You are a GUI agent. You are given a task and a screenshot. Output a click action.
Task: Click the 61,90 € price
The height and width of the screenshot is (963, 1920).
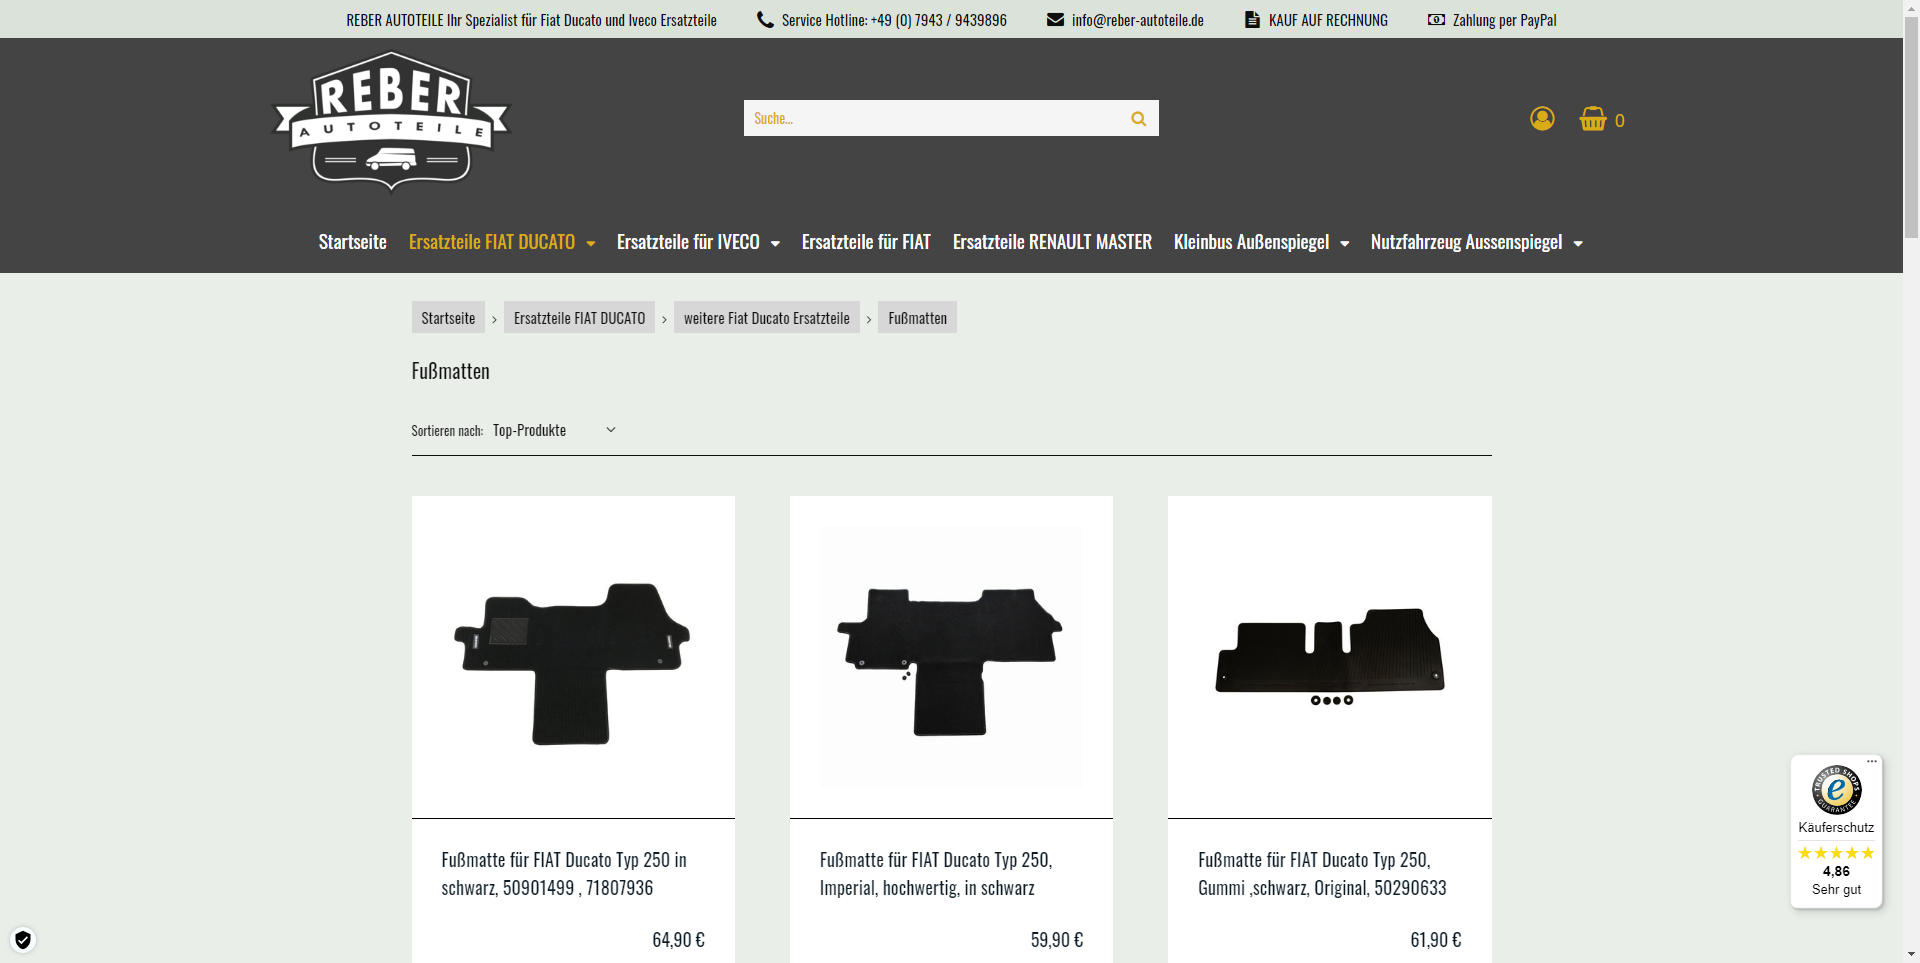pyautogui.click(x=1436, y=940)
